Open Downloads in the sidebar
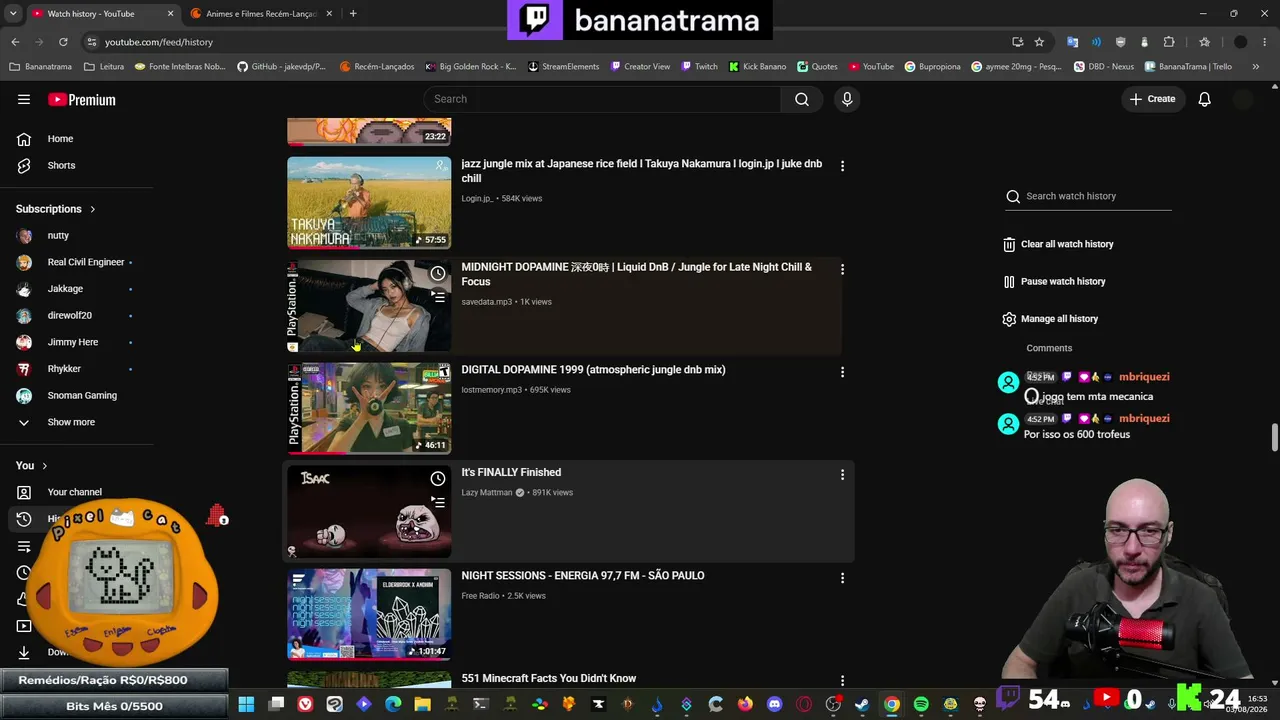The image size is (1280, 720). pyautogui.click(x=24, y=652)
